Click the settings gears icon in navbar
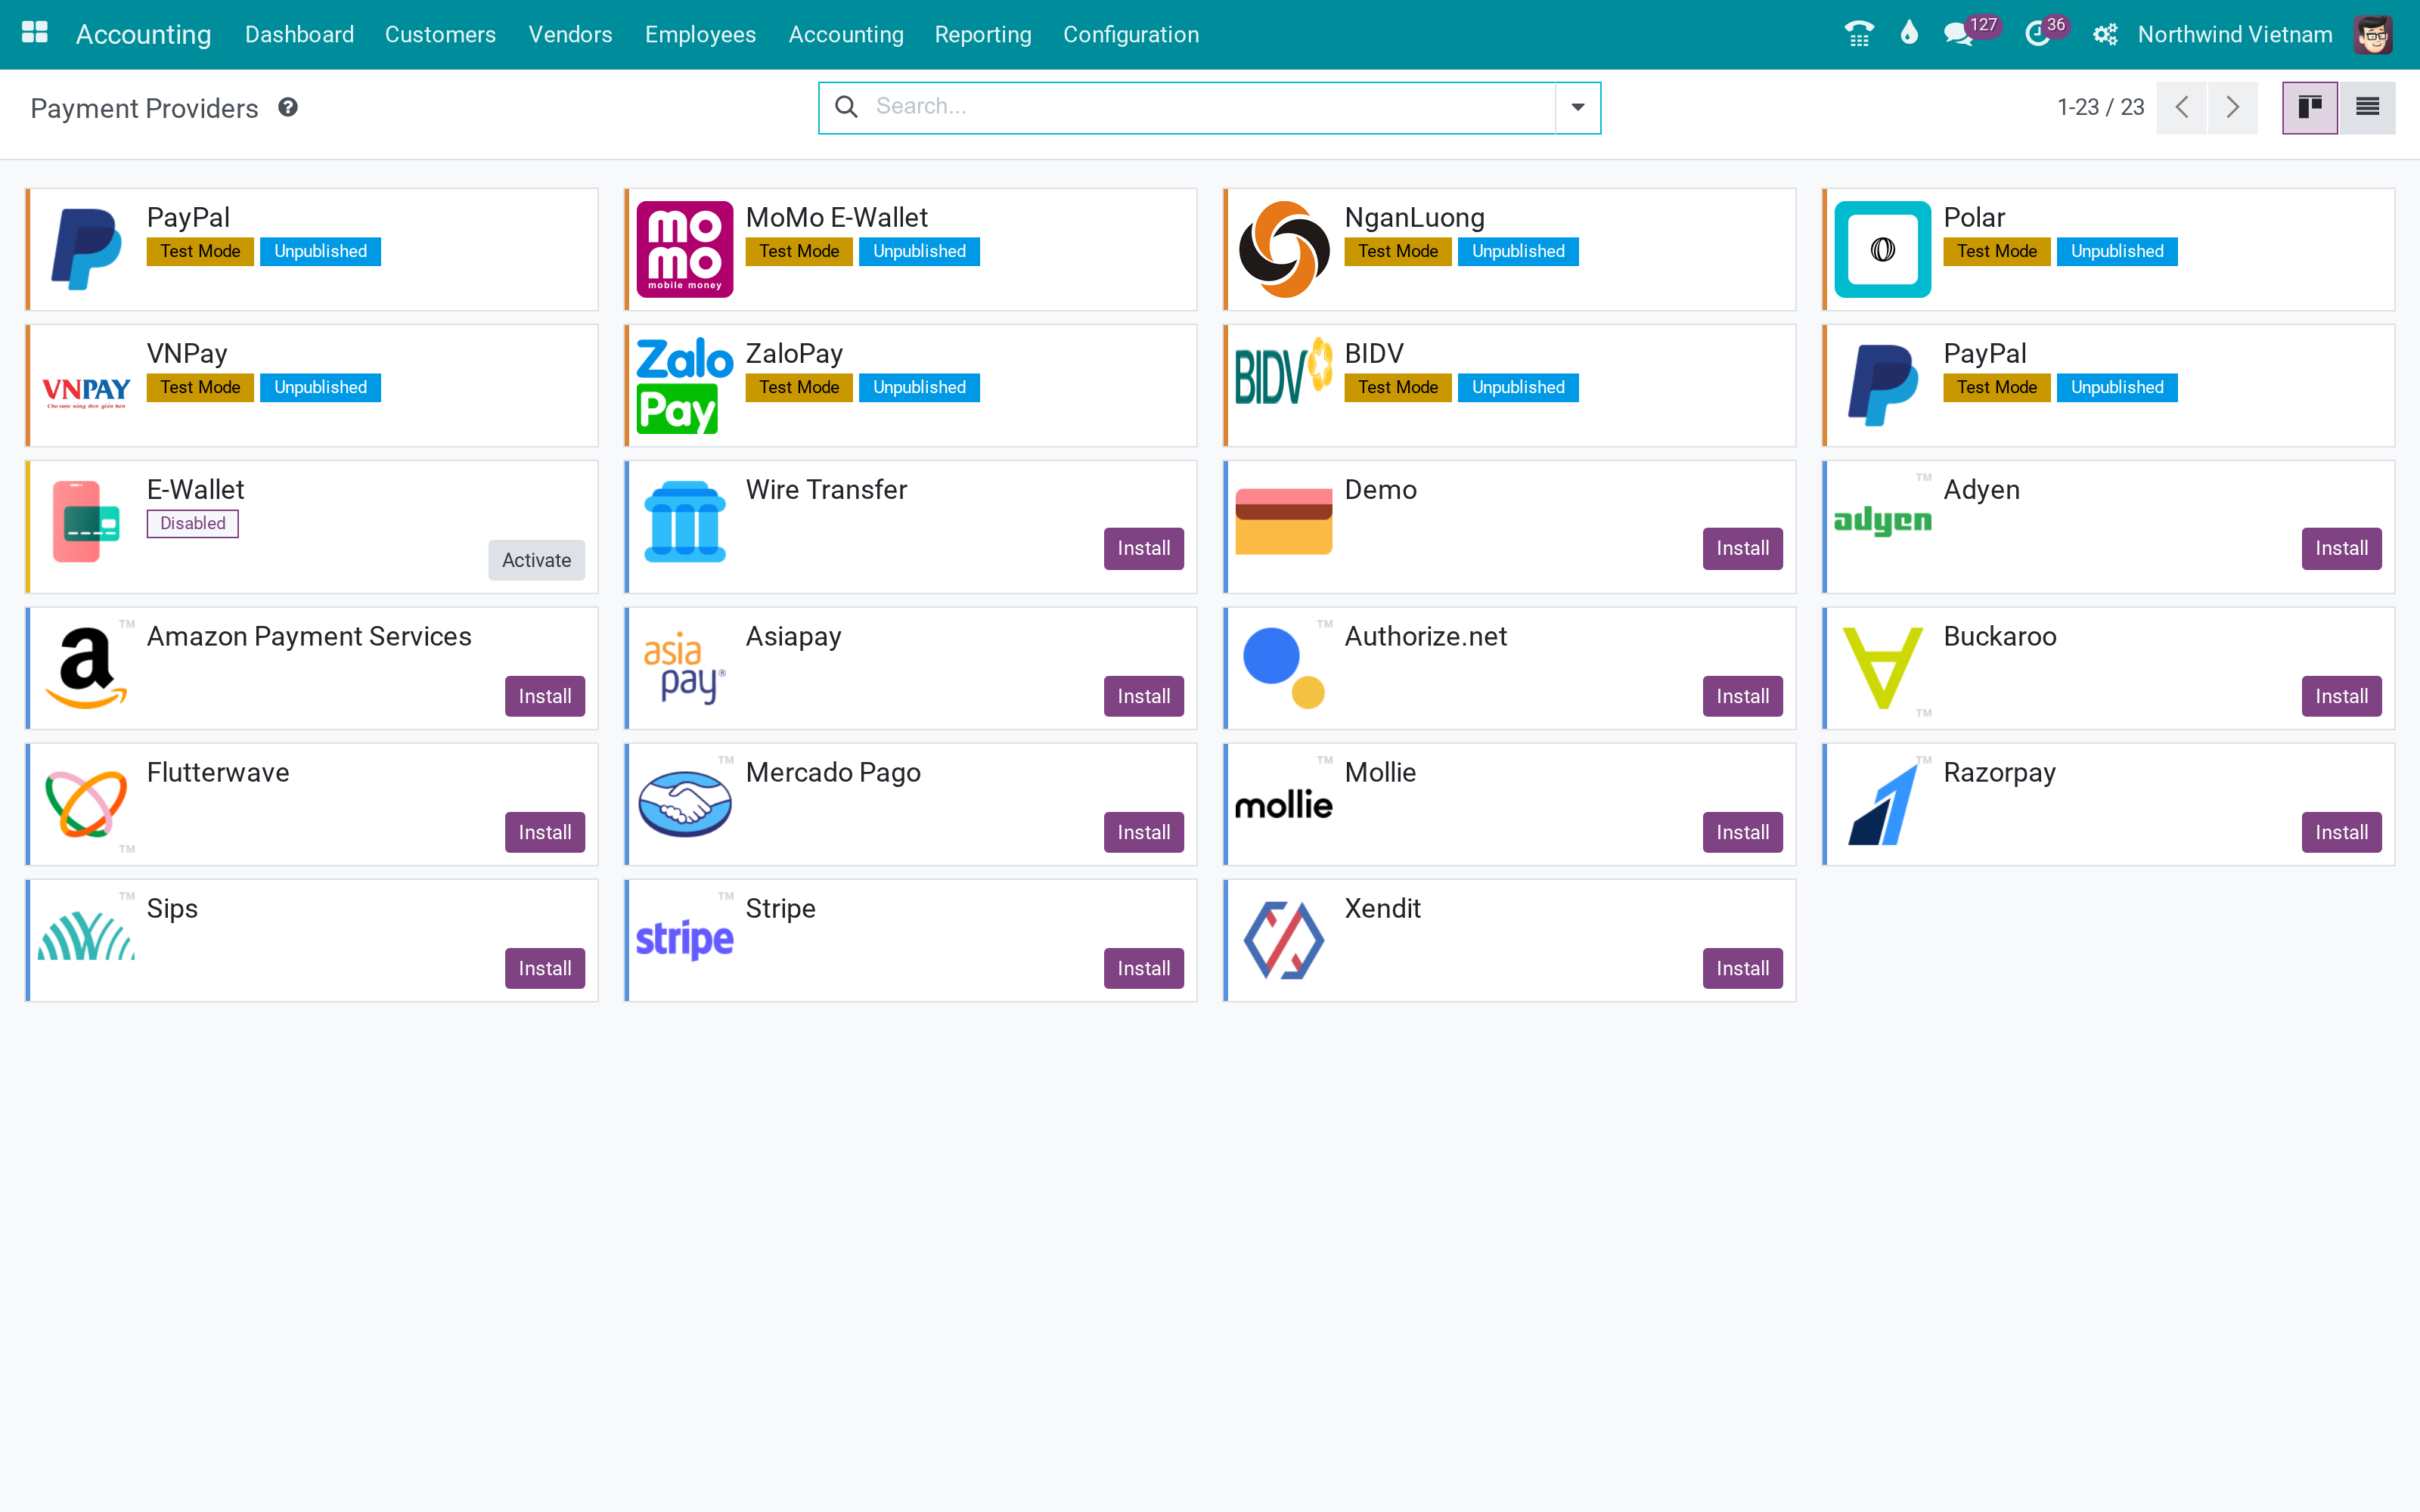 (2105, 35)
